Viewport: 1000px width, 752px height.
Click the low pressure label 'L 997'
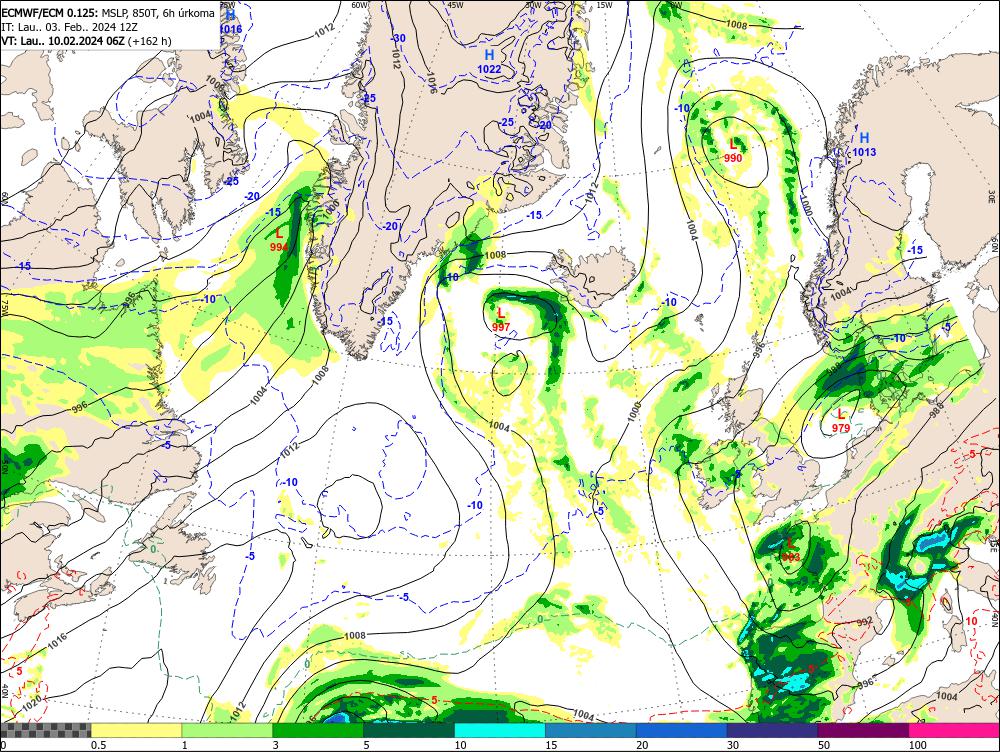tap(501, 320)
